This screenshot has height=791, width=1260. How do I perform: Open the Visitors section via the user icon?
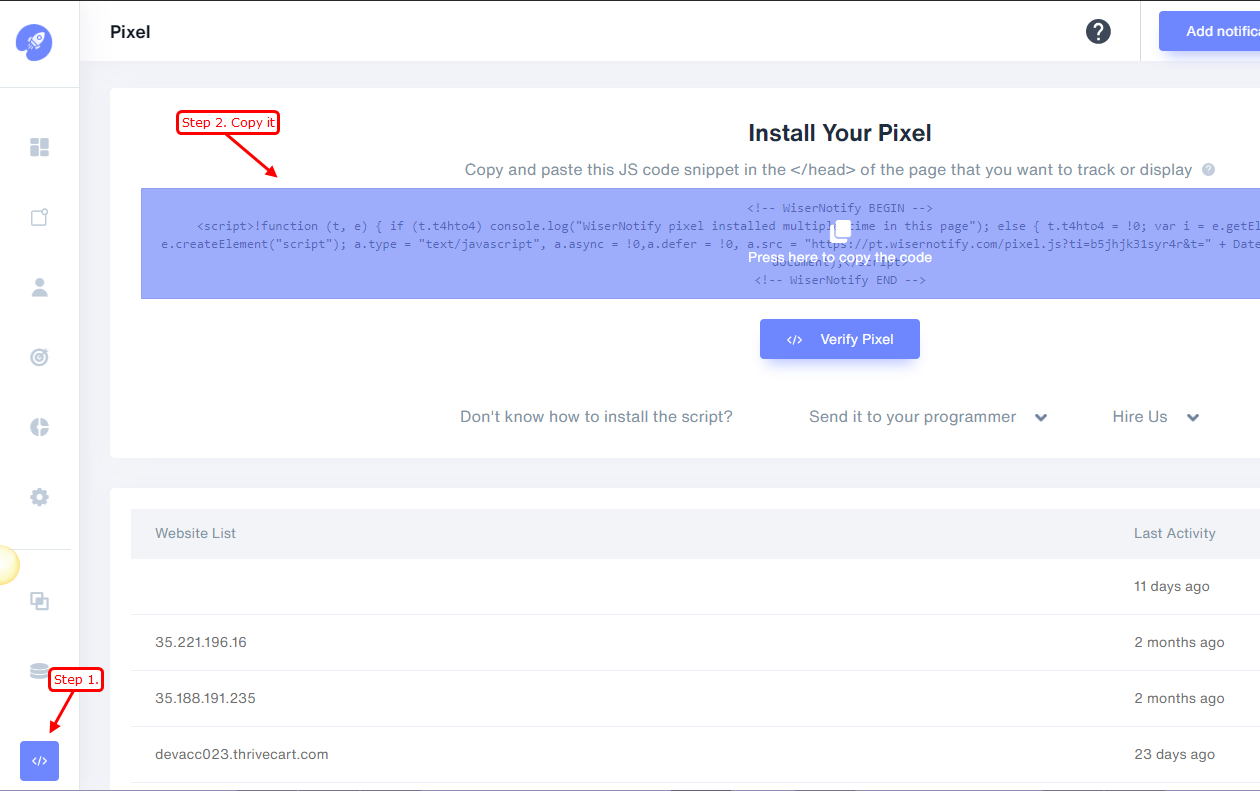tap(40, 287)
